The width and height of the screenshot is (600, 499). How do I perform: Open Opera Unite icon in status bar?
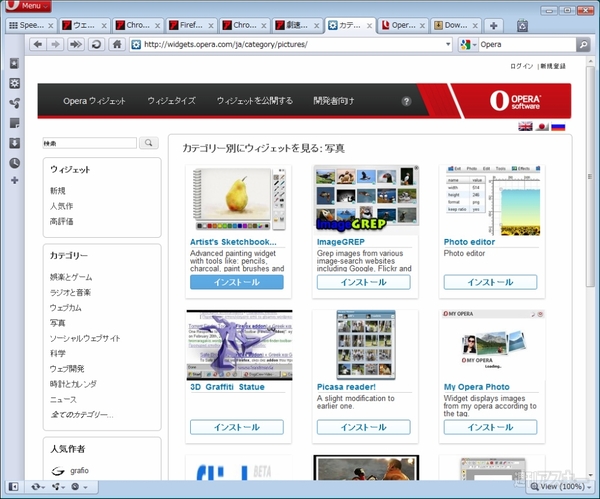click(x=58, y=487)
